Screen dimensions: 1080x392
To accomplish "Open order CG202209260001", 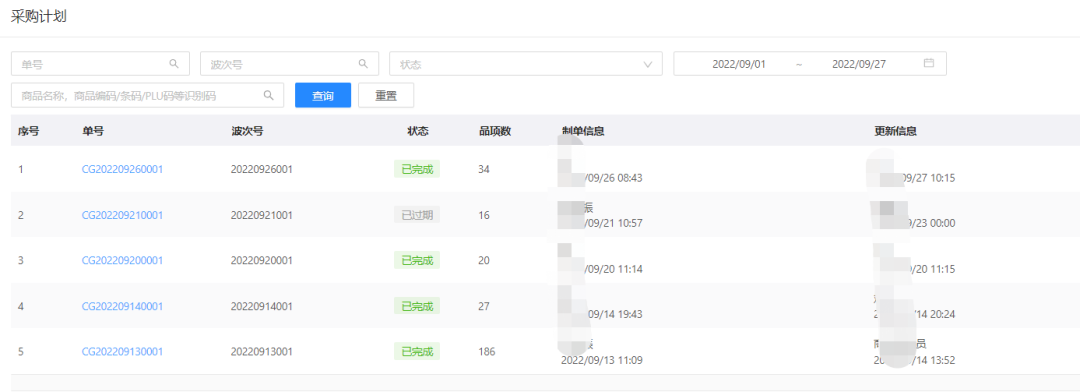I will pyautogui.click(x=123, y=169).
